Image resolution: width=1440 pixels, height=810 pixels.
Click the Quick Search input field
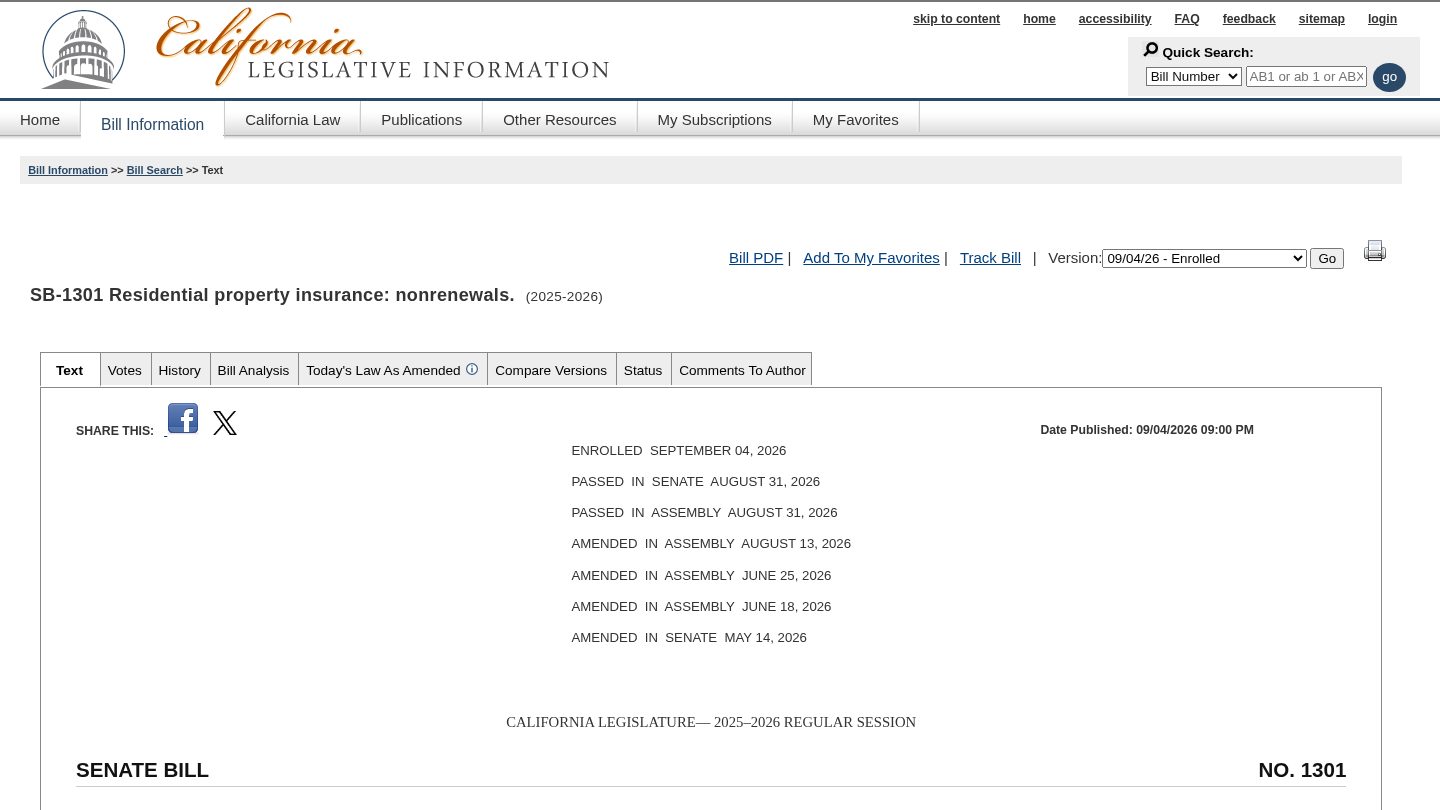[1306, 76]
